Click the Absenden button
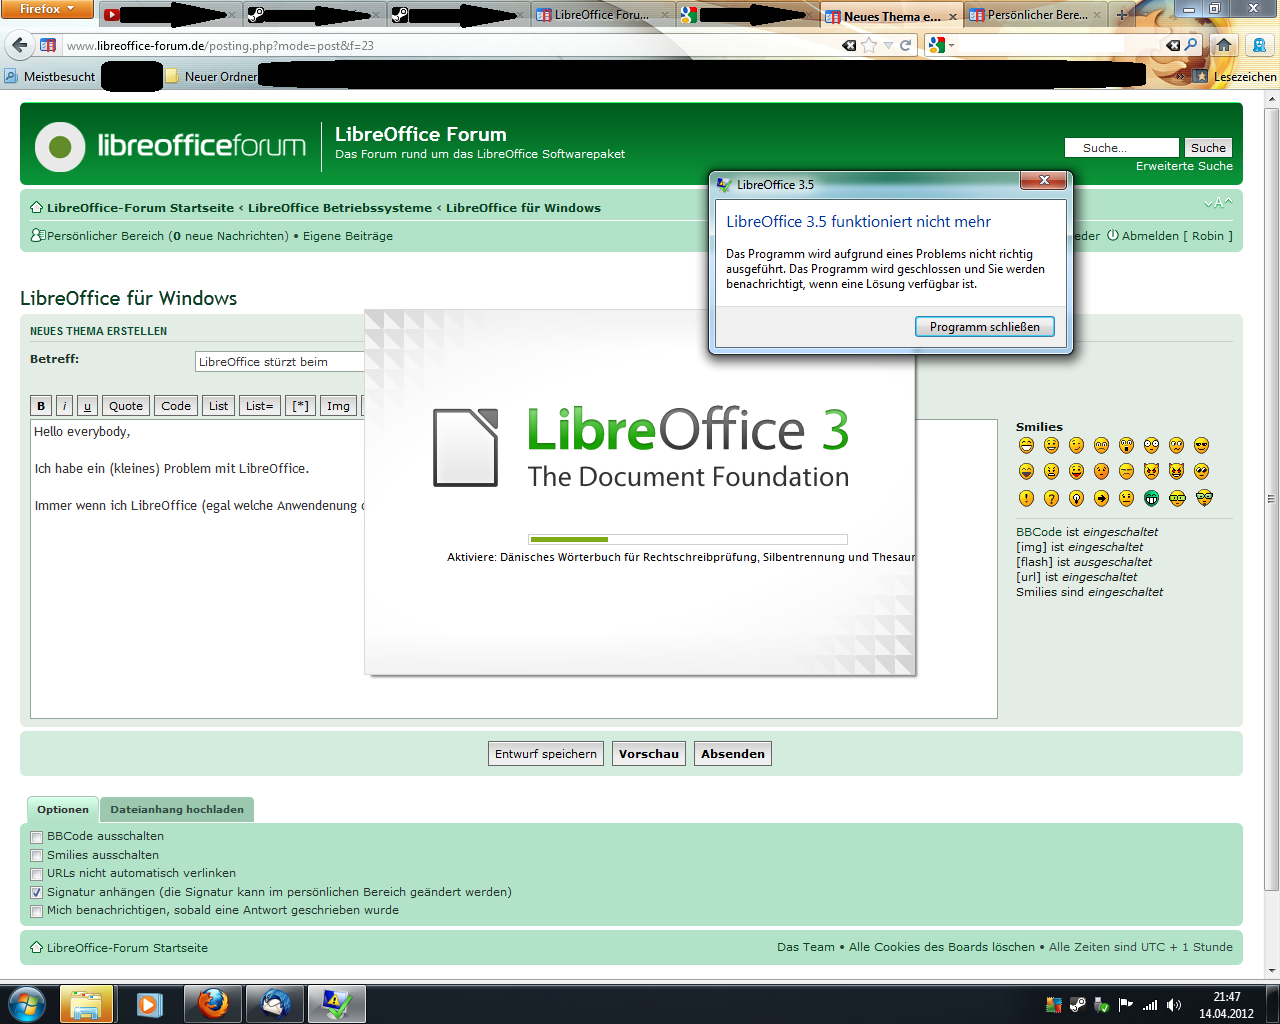This screenshot has height=1024, width=1280. pos(733,754)
